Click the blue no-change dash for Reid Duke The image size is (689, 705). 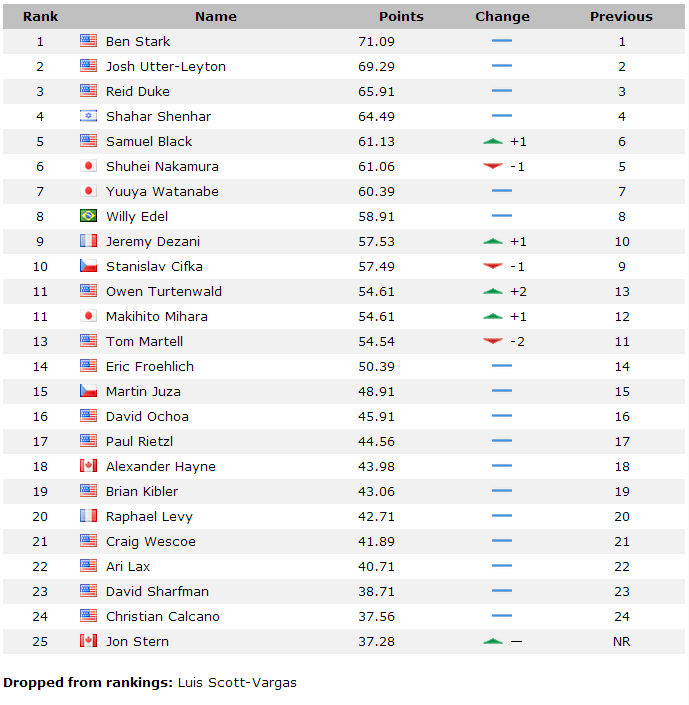point(502,91)
